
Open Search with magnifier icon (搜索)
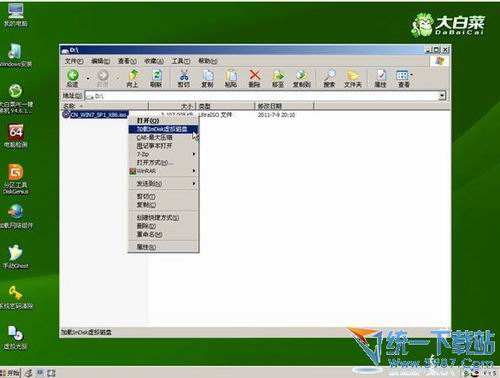pyautogui.click(x=330, y=78)
